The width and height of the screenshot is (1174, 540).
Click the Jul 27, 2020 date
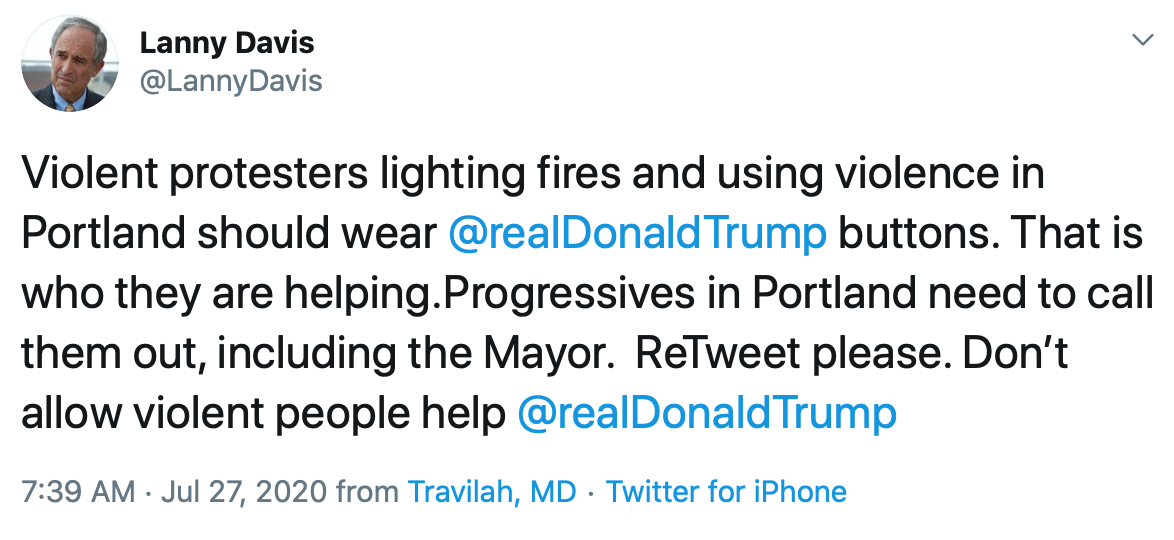[243, 492]
